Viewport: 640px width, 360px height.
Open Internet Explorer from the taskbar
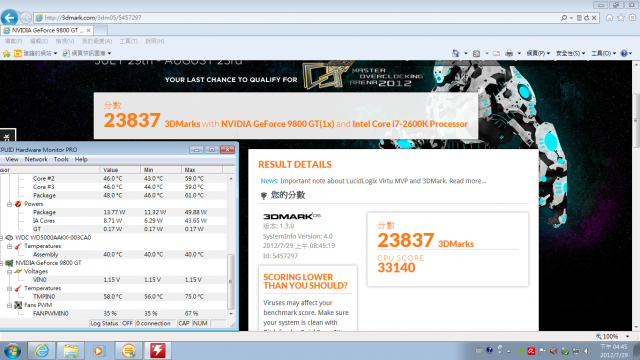[42, 351]
